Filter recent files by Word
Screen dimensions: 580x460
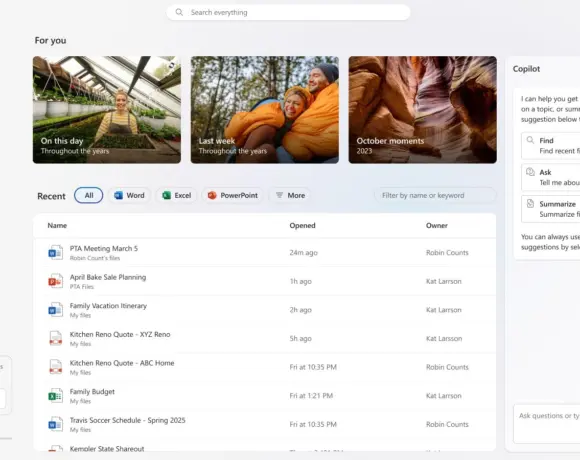(129, 195)
